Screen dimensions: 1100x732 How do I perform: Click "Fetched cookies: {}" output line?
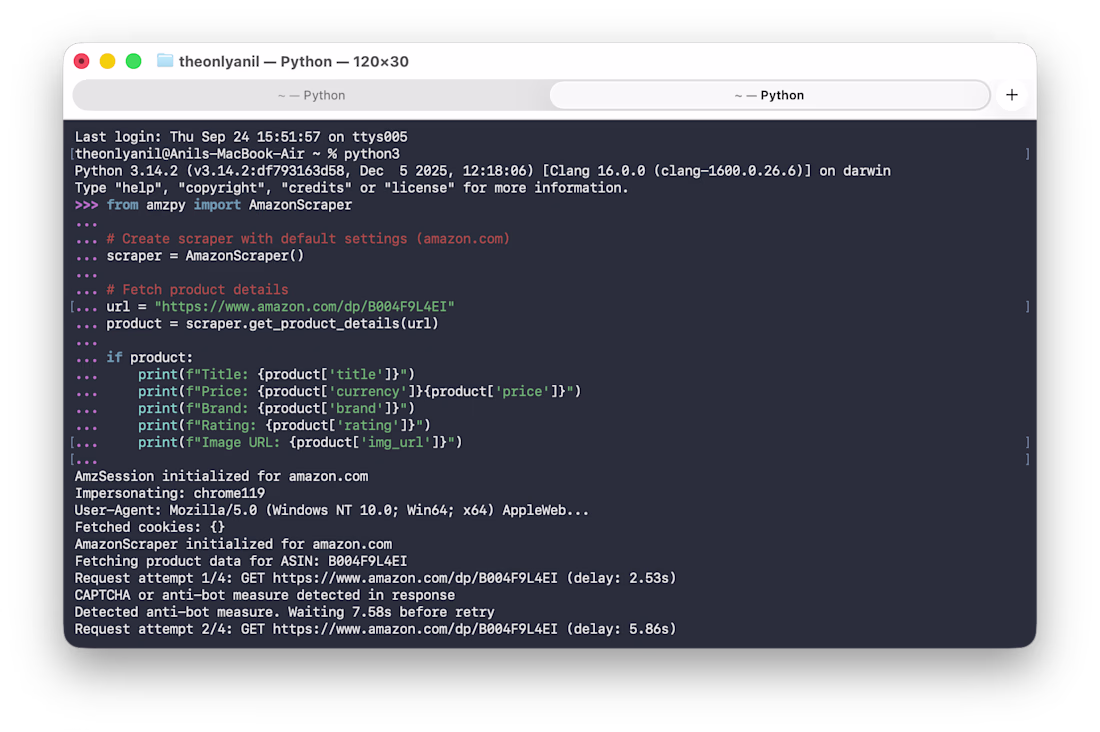pos(150,527)
